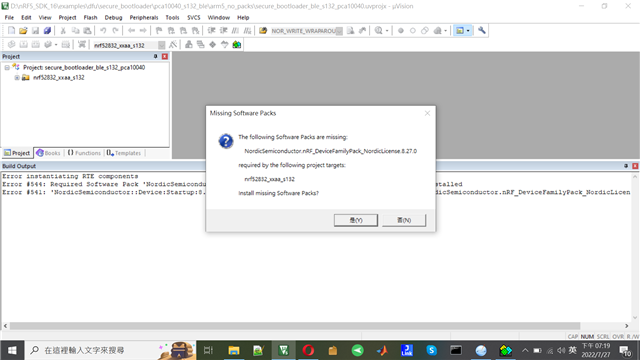Open the target selector nrf52832_xxaa_s132 dropdown
The width and height of the screenshot is (640, 360).
pyautogui.click(x=162, y=45)
